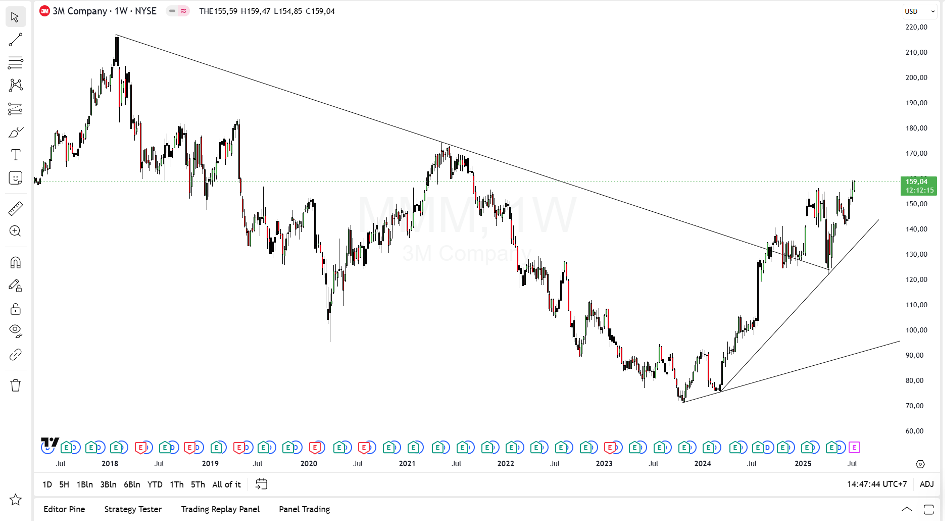The image size is (946, 522).
Task: Click the link drawings chain icon
Action: pos(15,355)
